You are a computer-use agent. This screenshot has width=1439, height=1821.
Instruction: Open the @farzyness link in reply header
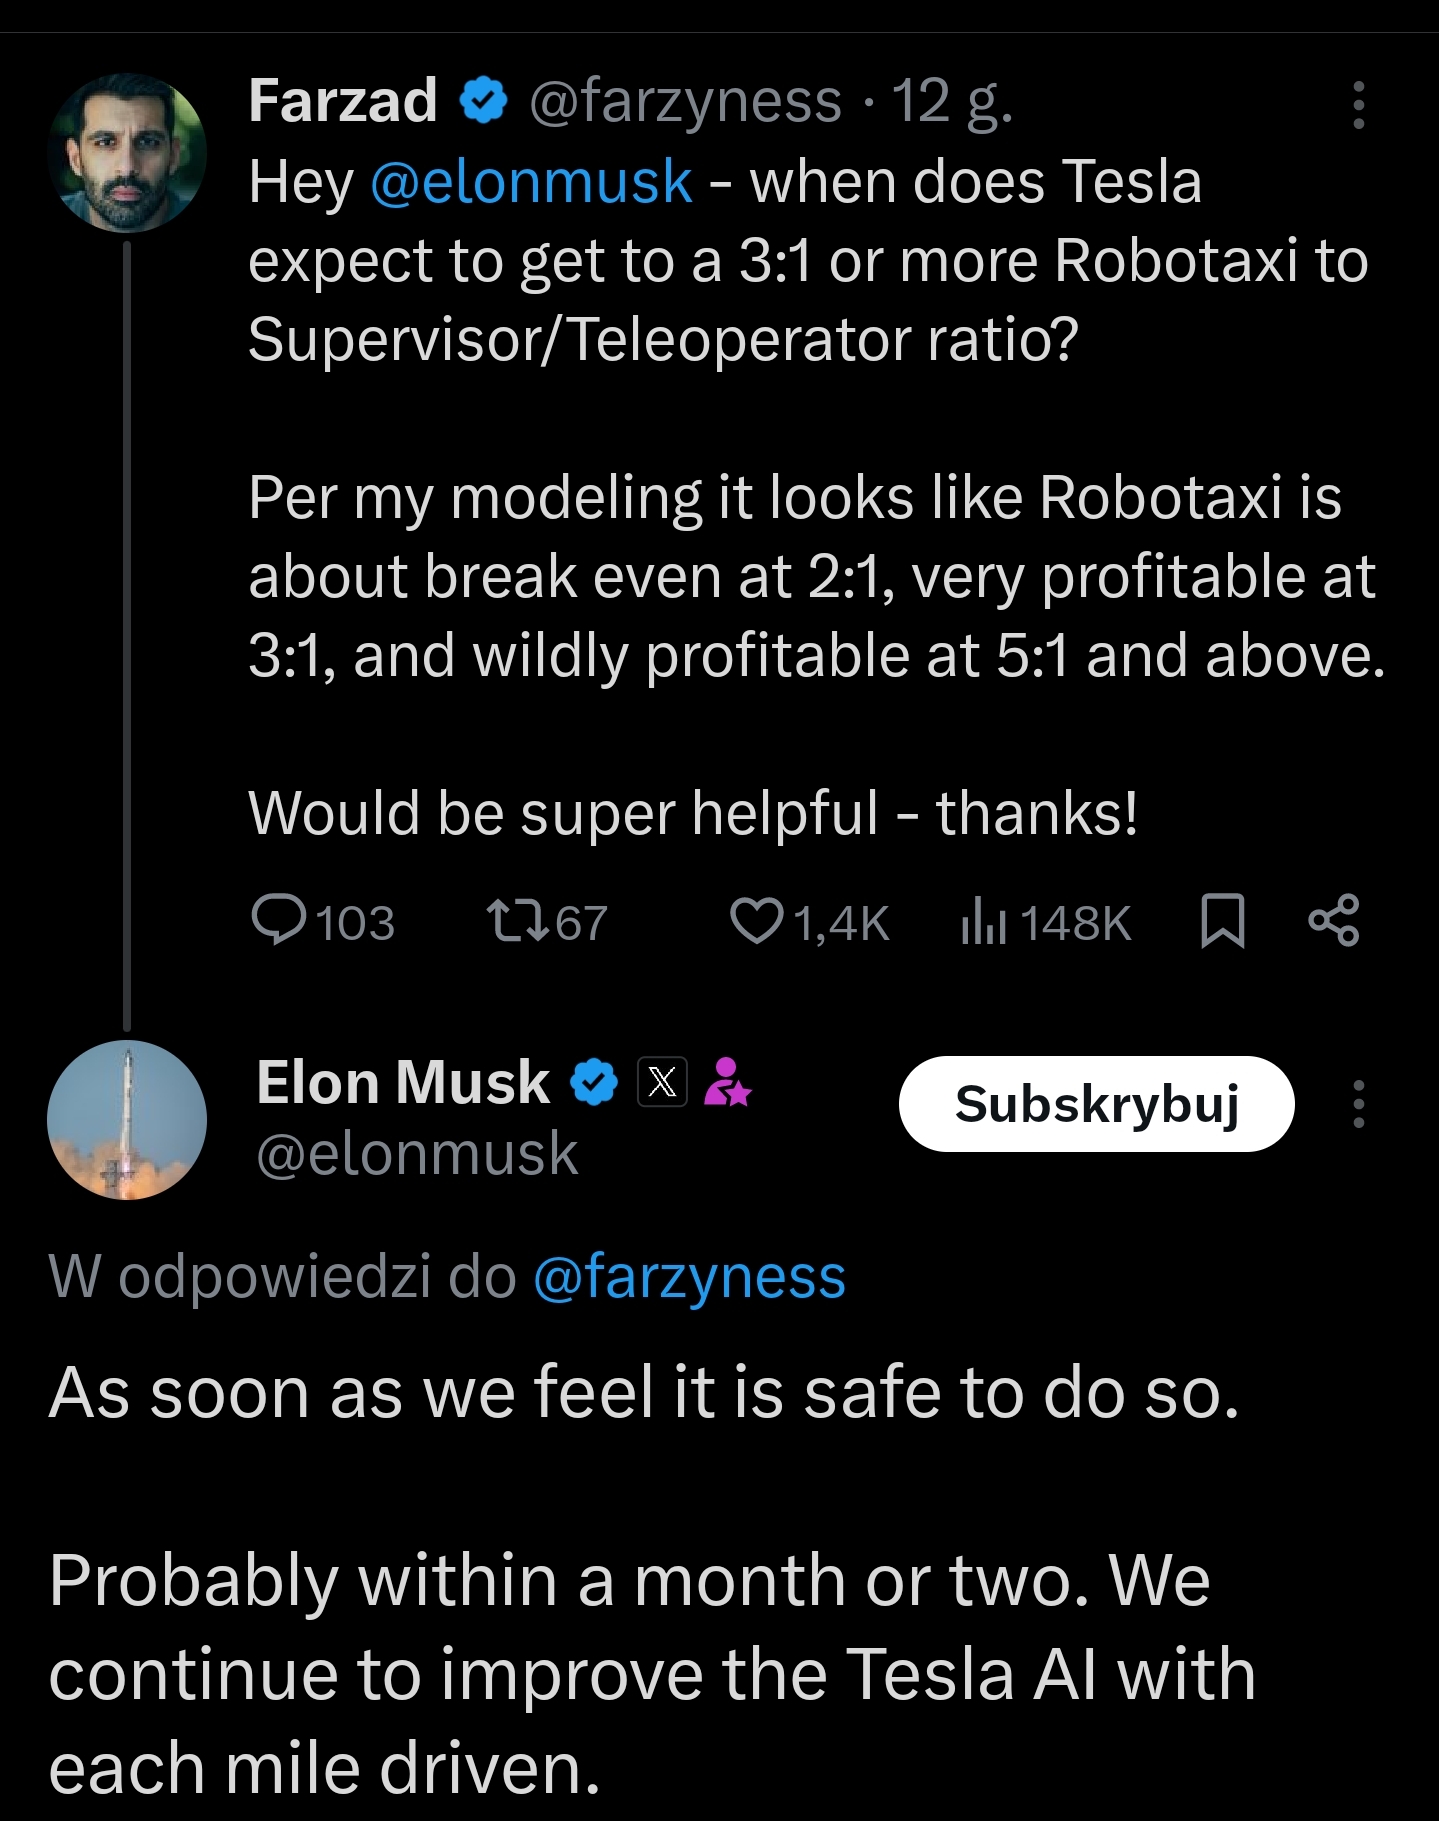click(690, 1277)
